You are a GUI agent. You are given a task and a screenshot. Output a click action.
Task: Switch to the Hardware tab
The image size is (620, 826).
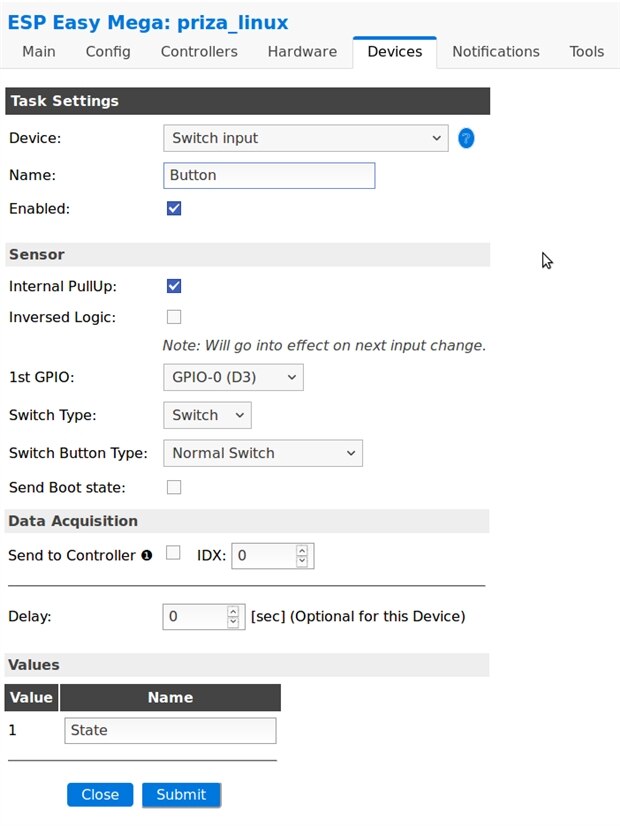click(302, 52)
